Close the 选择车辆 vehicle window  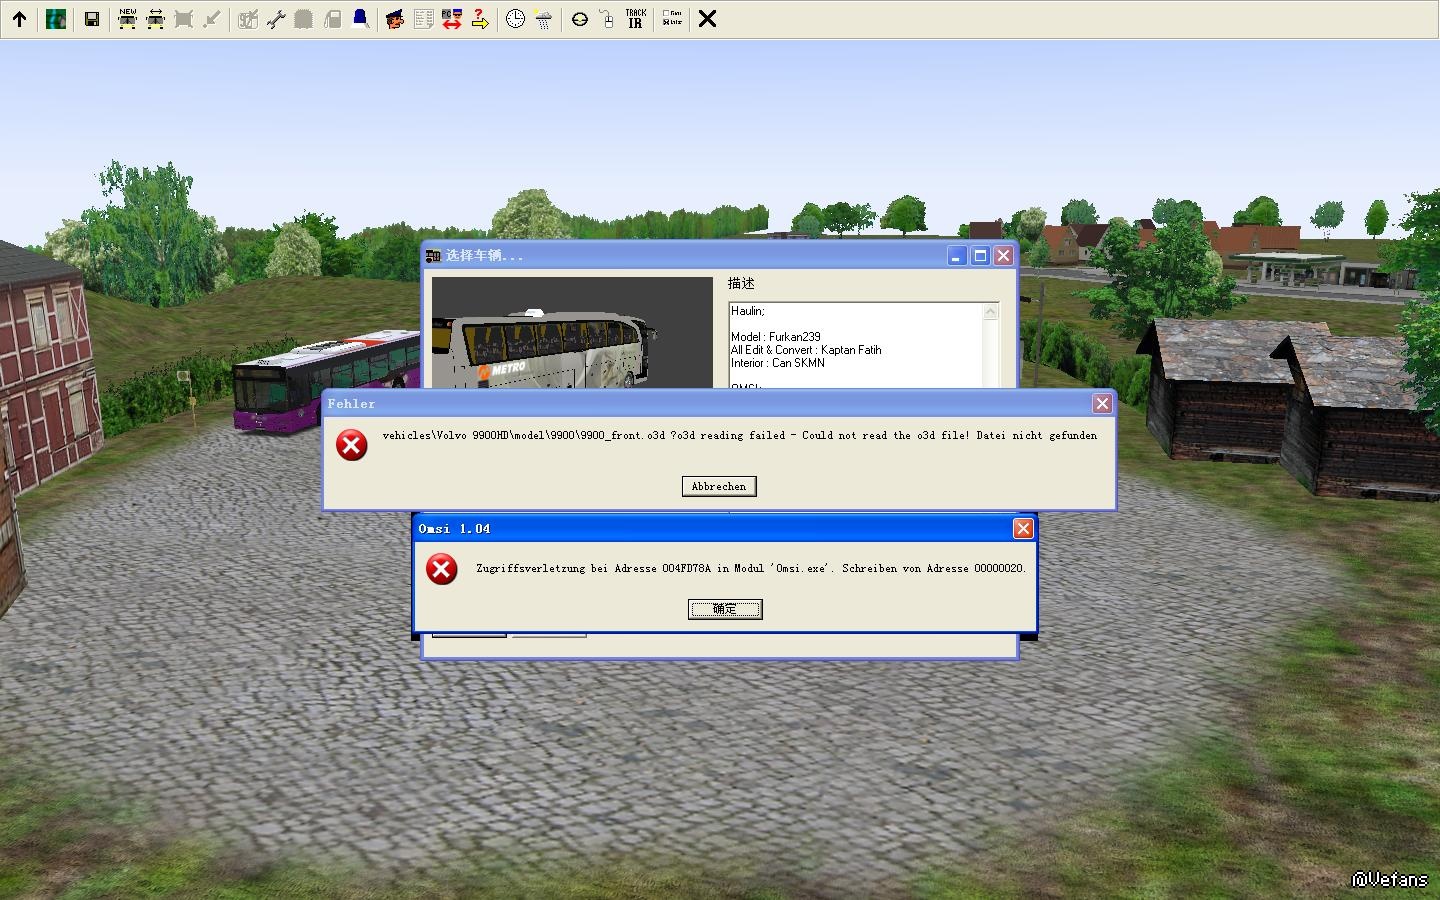pos(1003,256)
